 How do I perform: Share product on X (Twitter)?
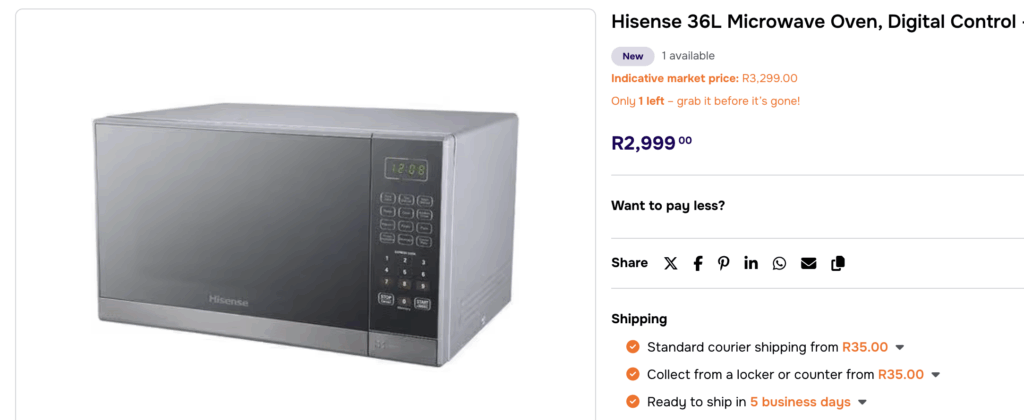click(671, 263)
